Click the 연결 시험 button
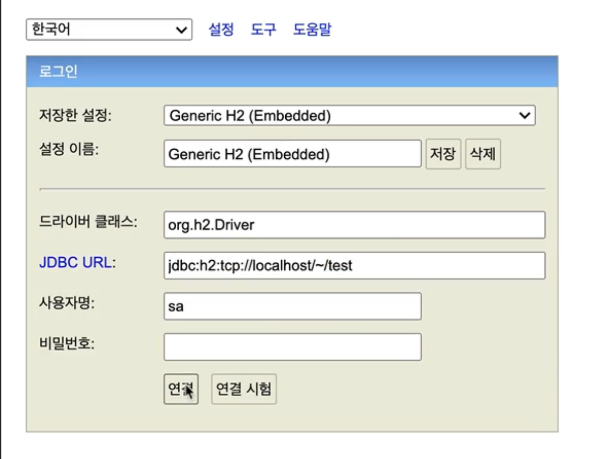 (244, 389)
